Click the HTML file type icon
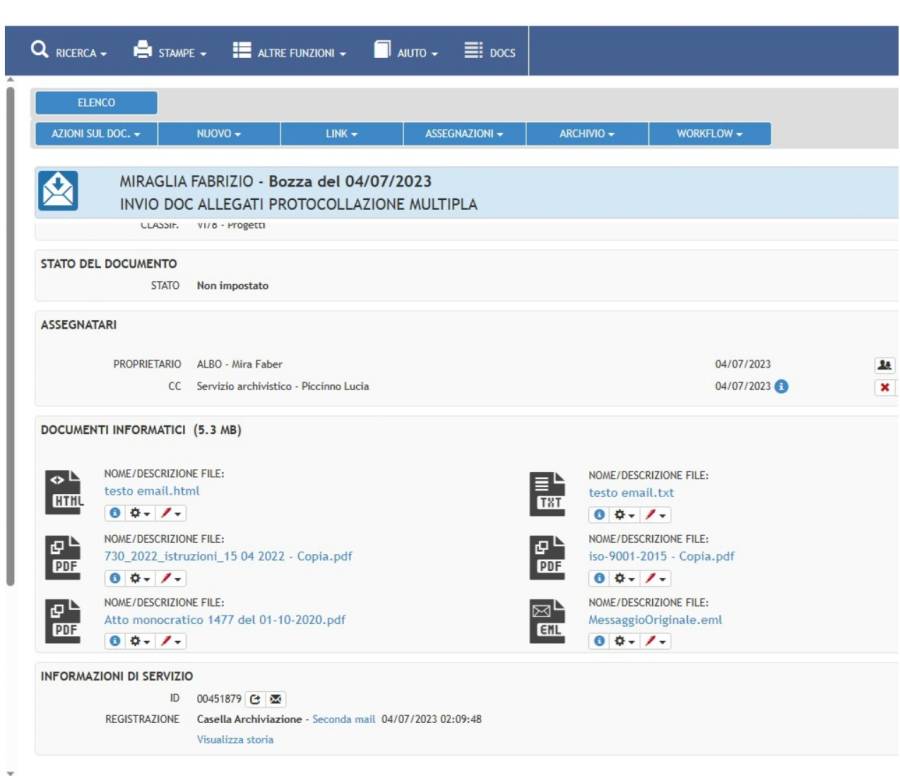This screenshot has height=776, width=900. 62,492
